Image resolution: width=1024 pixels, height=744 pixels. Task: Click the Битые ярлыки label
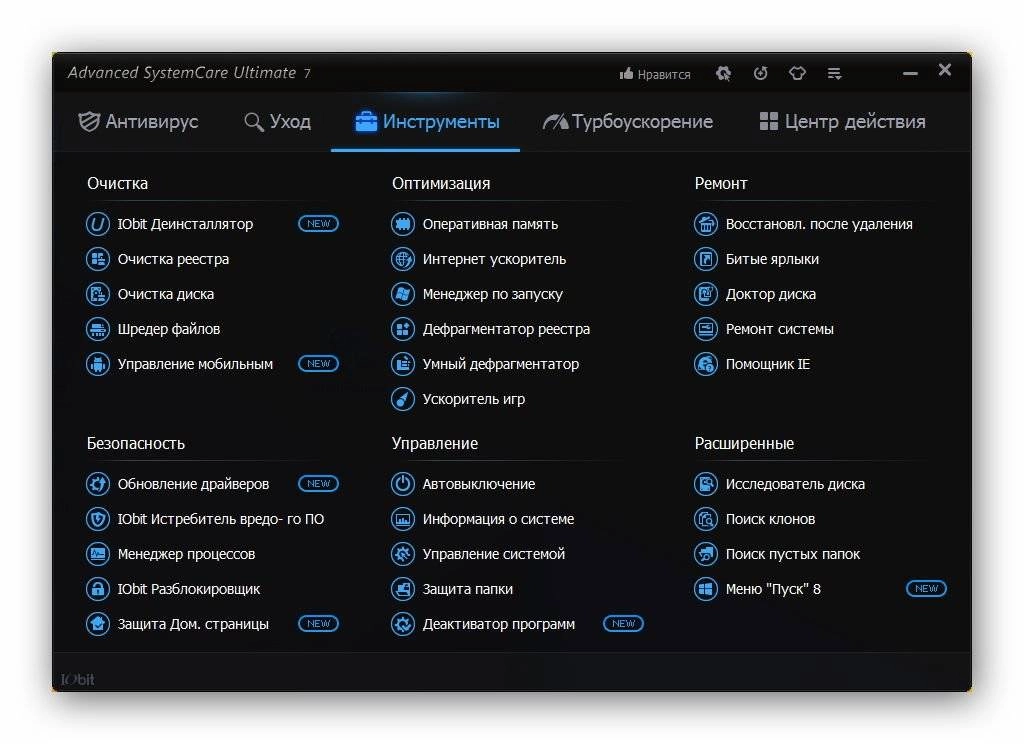772,259
